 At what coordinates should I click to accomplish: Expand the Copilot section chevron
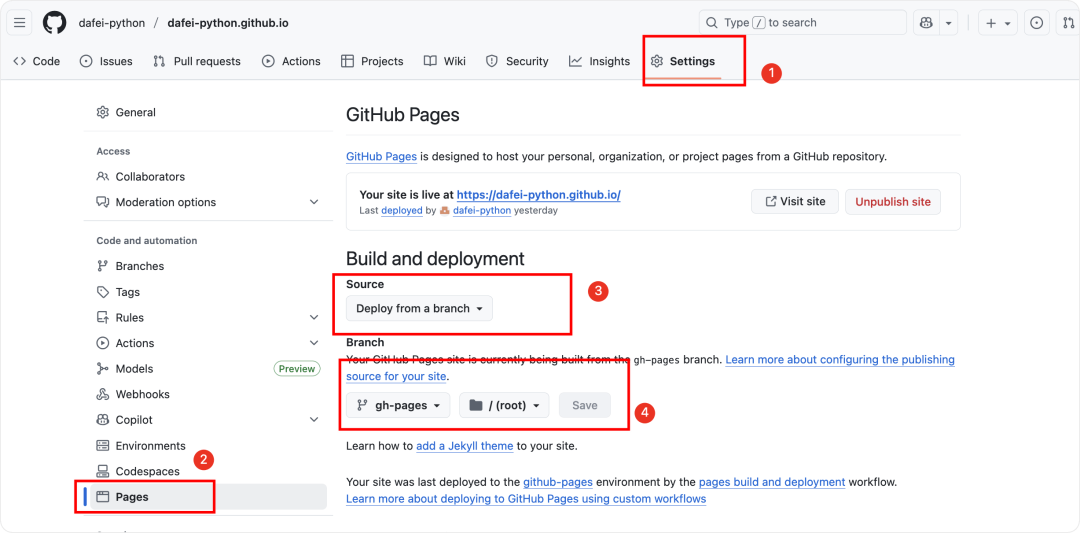(x=314, y=419)
